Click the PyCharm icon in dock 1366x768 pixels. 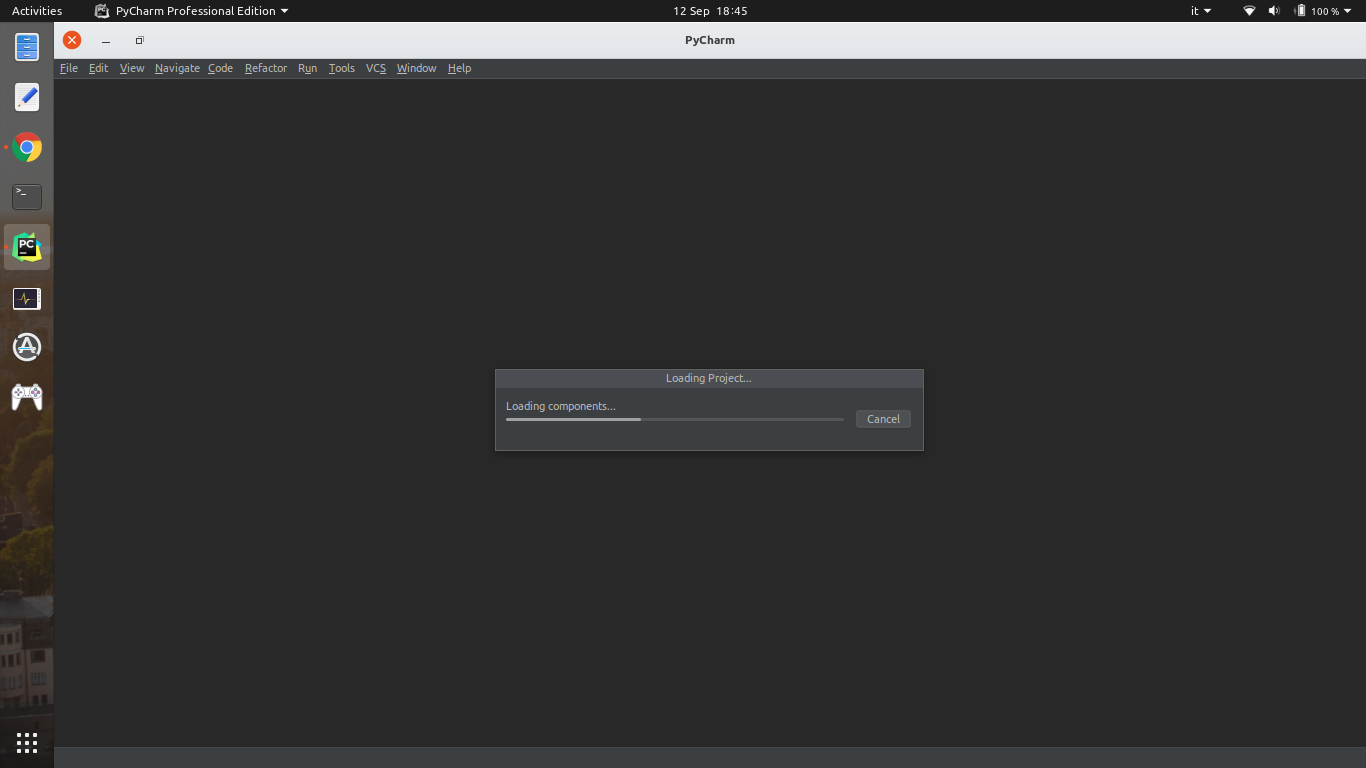pyautogui.click(x=27, y=247)
